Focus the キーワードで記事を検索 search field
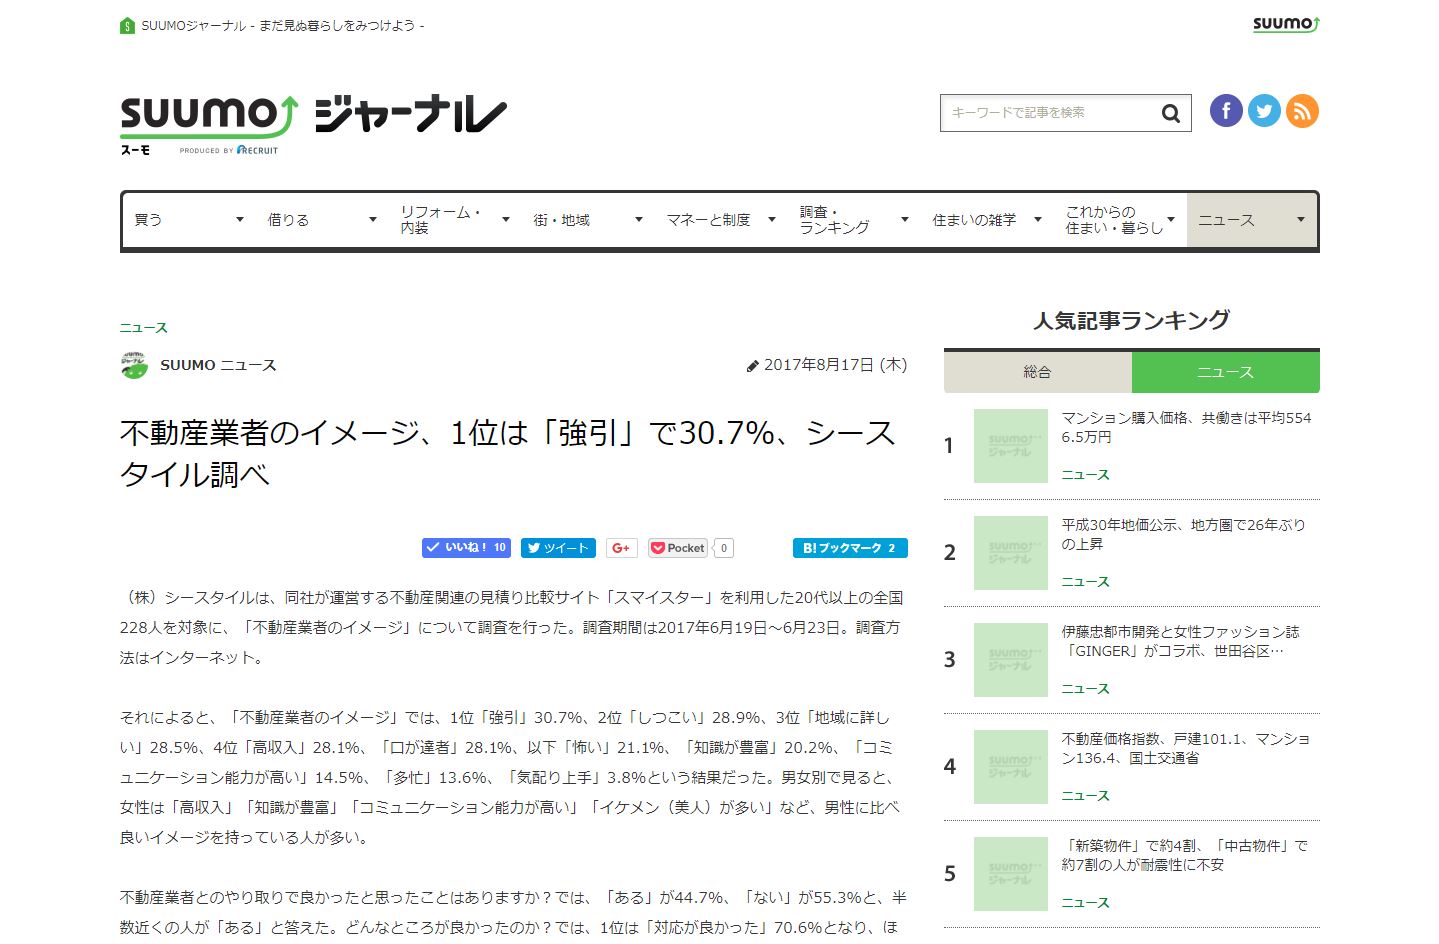Image resolution: width=1439 pixels, height=944 pixels. pos(1050,113)
